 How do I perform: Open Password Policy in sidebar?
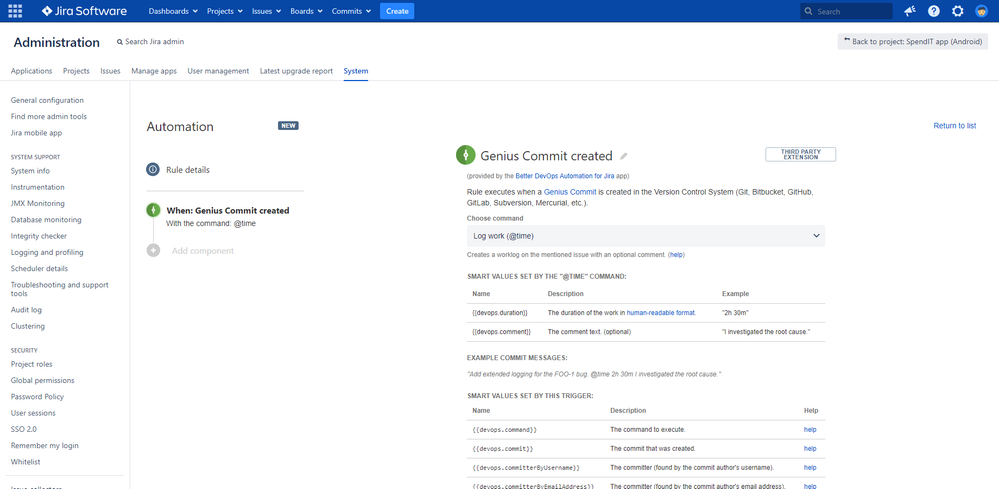[37, 397]
